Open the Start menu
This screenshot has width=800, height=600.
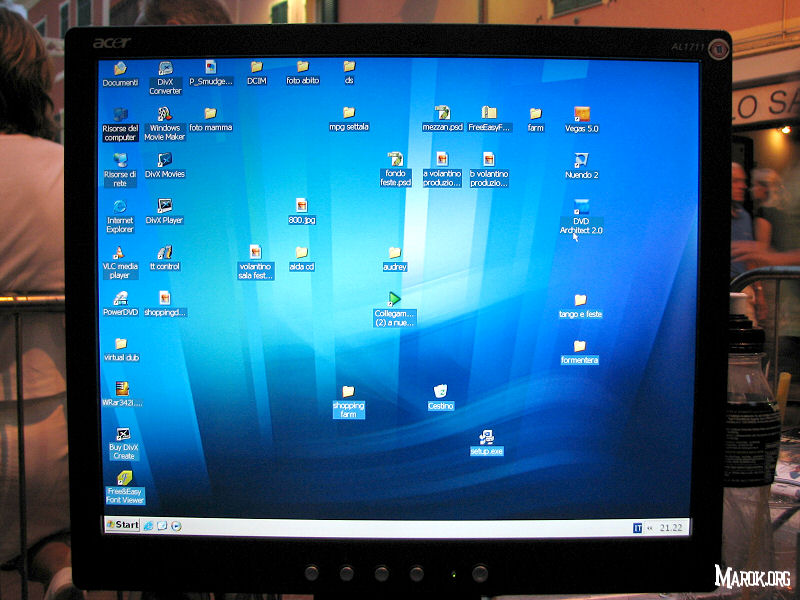pyautogui.click(x=122, y=525)
